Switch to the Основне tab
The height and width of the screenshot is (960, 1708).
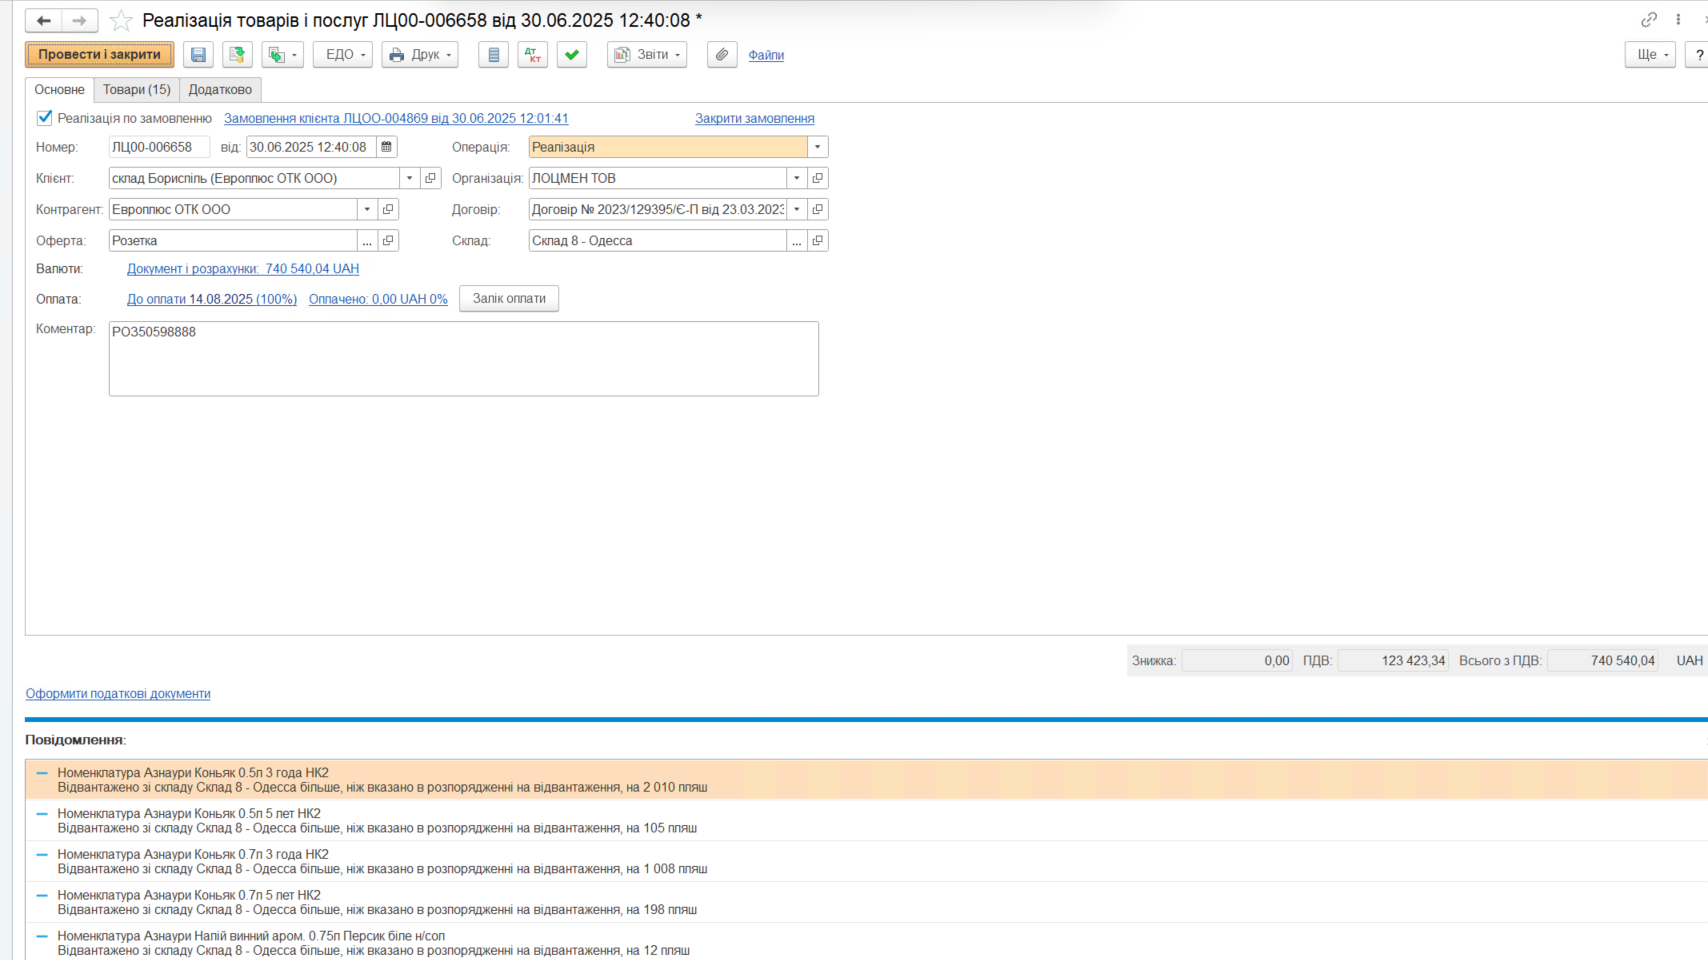click(60, 90)
